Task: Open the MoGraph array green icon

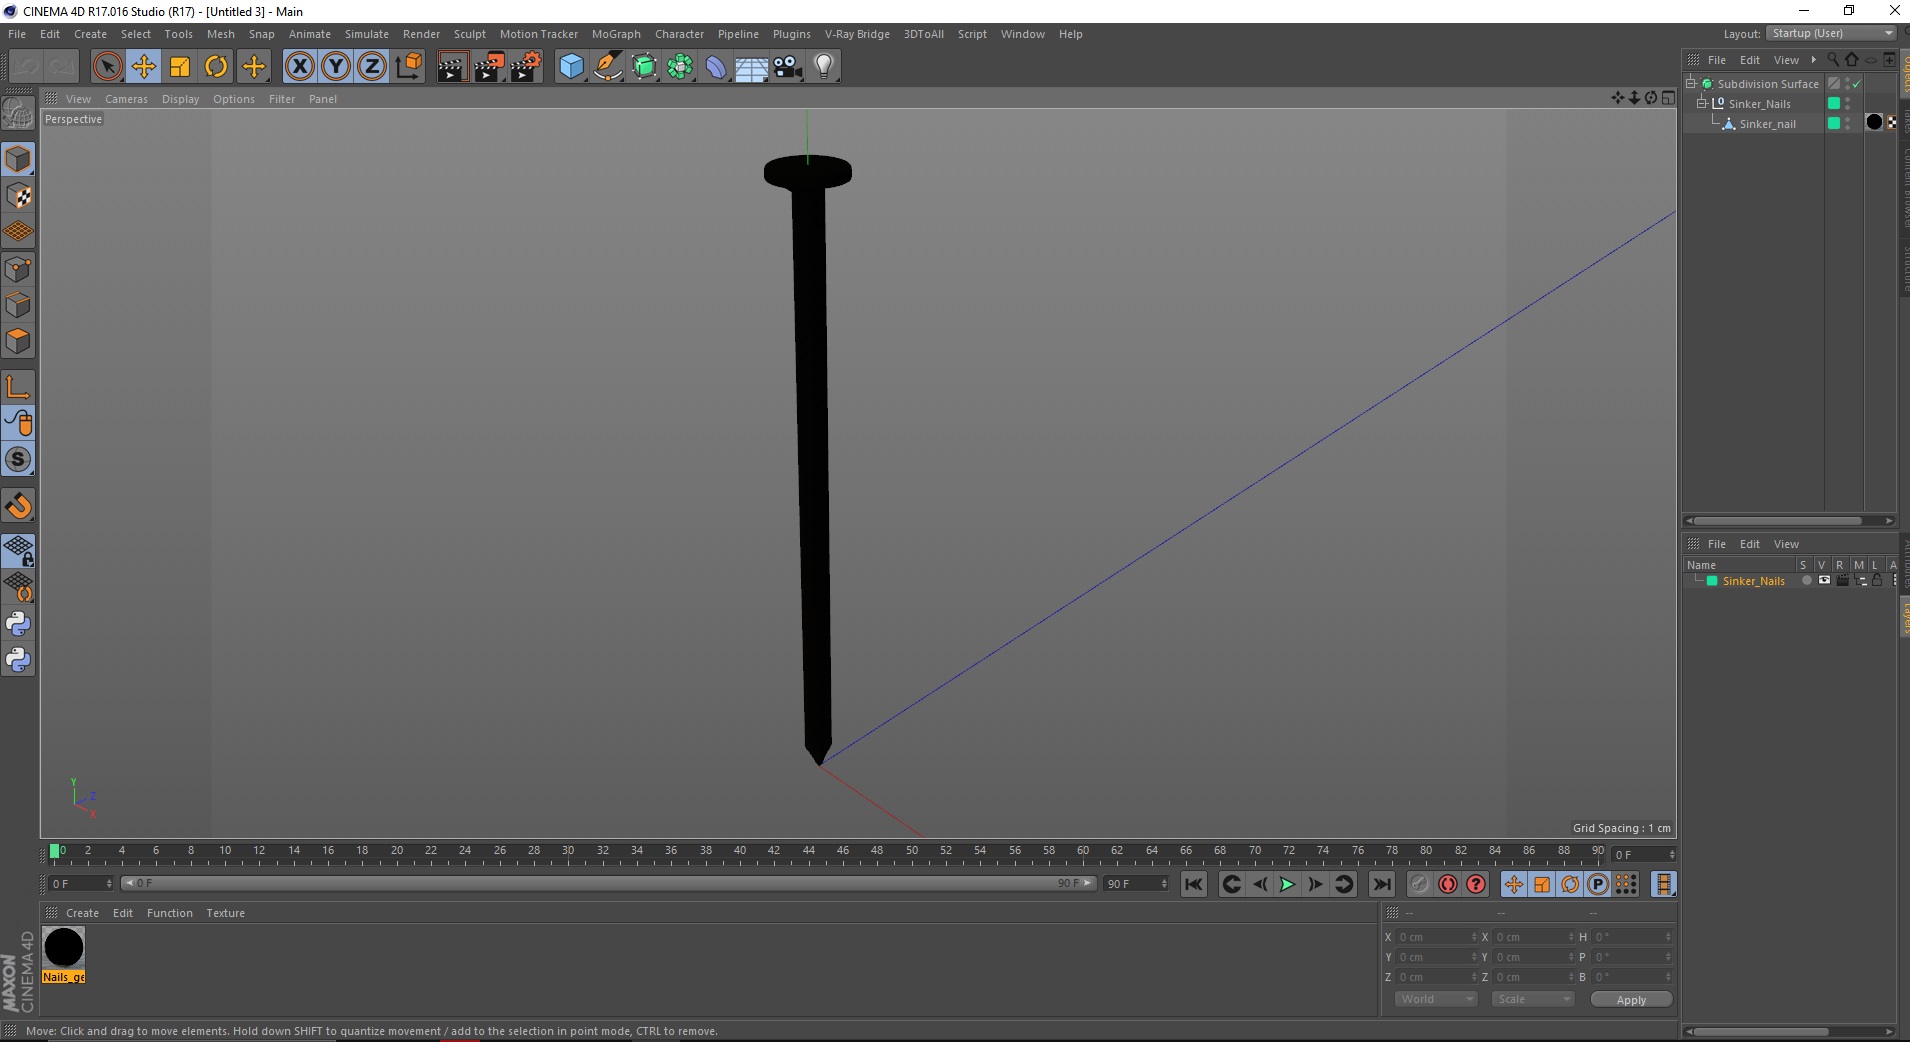Action: (680, 67)
